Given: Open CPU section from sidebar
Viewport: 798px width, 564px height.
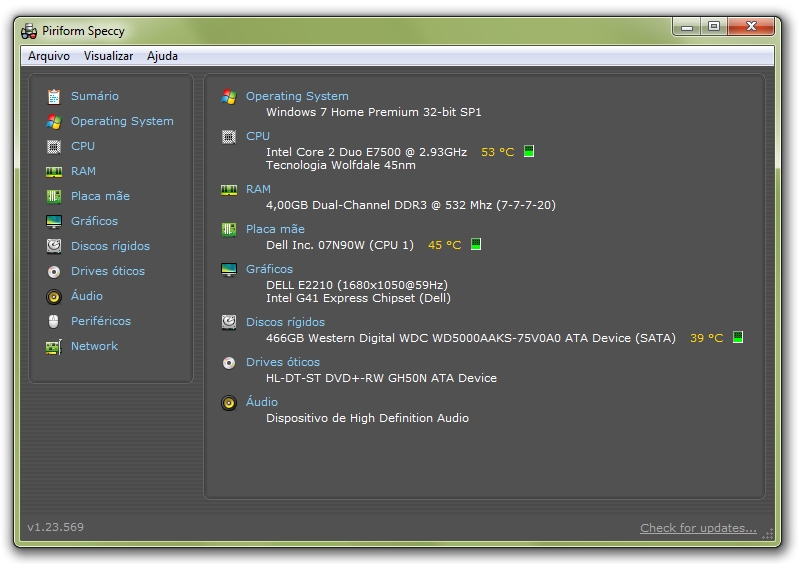Looking at the screenshot, I should (x=83, y=146).
